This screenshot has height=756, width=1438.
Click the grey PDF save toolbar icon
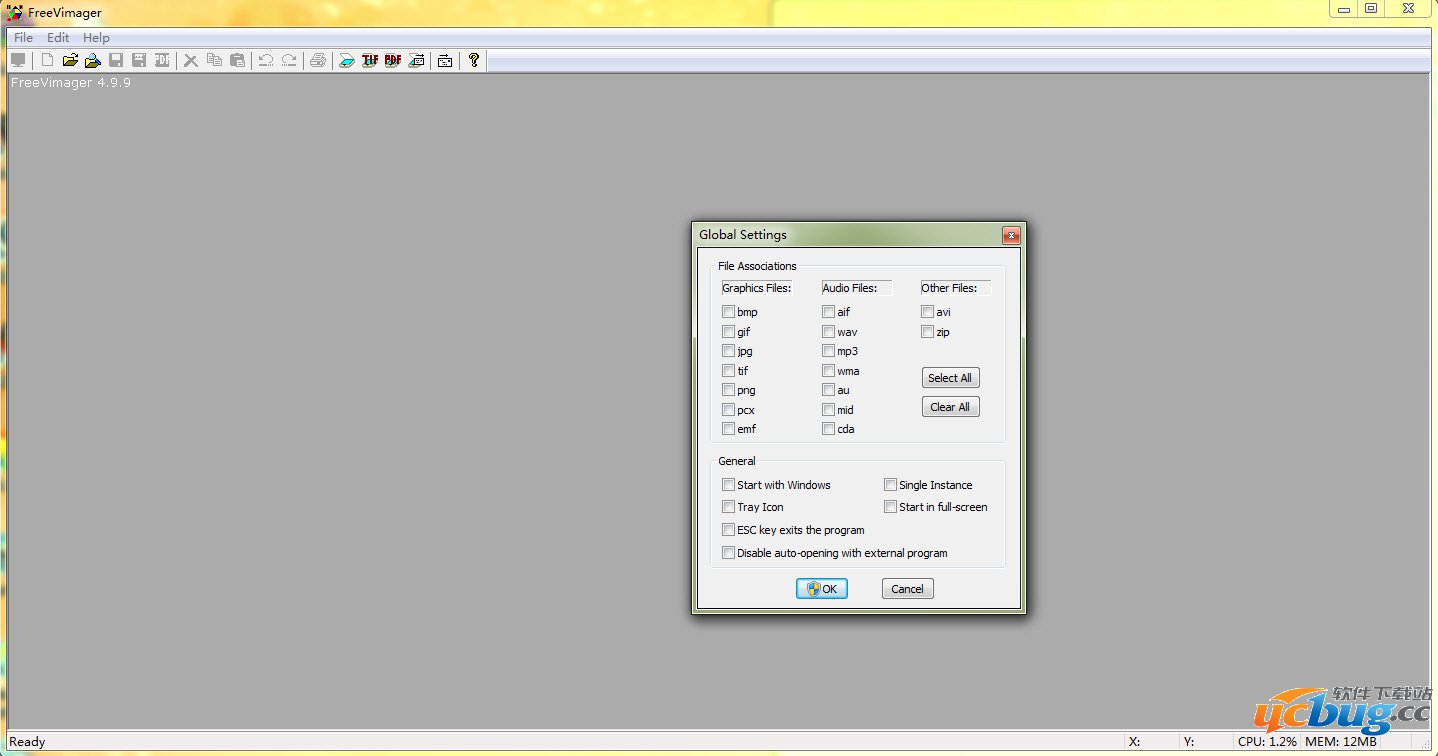[x=162, y=60]
